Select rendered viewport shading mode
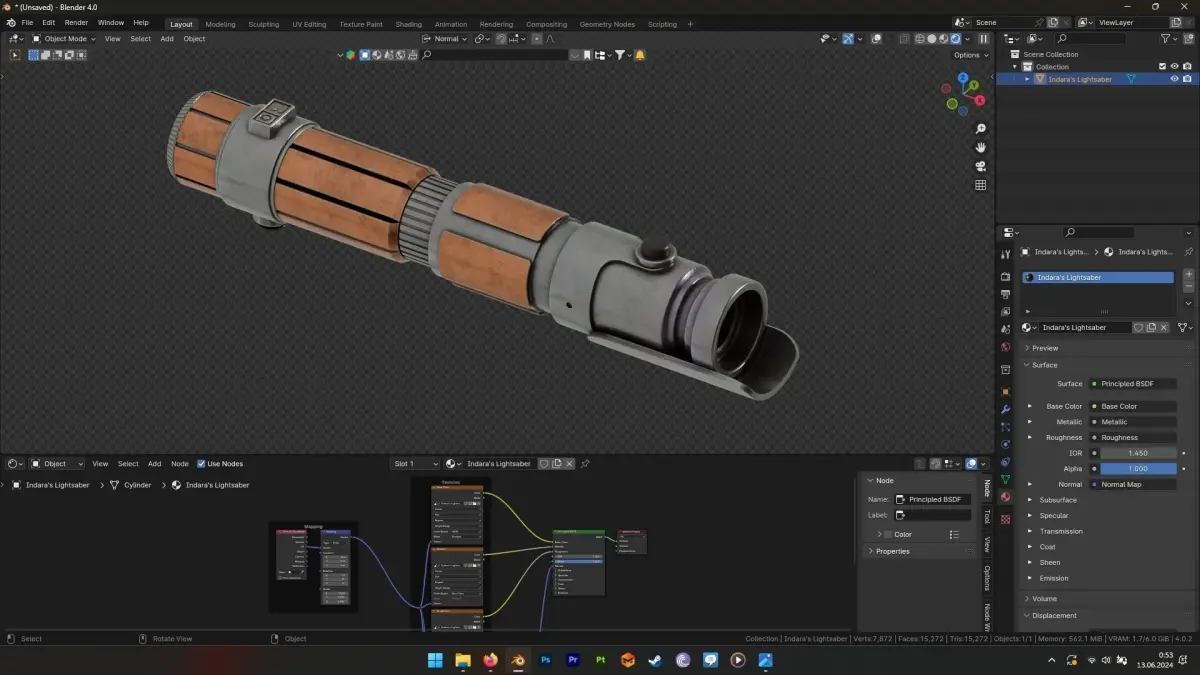The height and width of the screenshot is (675, 1200). click(x=955, y=39)
